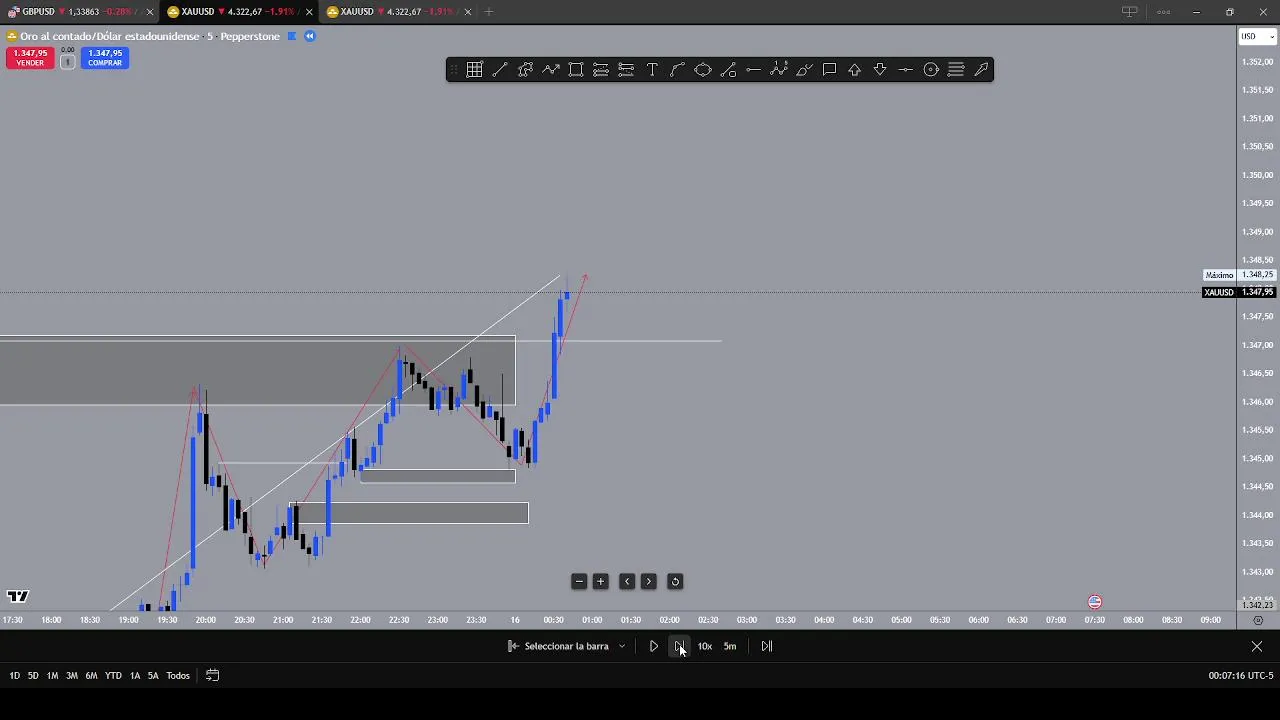The width and height of the screenshot is (1280, 720).
Task: Select the line-with-box measure tool
Action: [728, 69]
